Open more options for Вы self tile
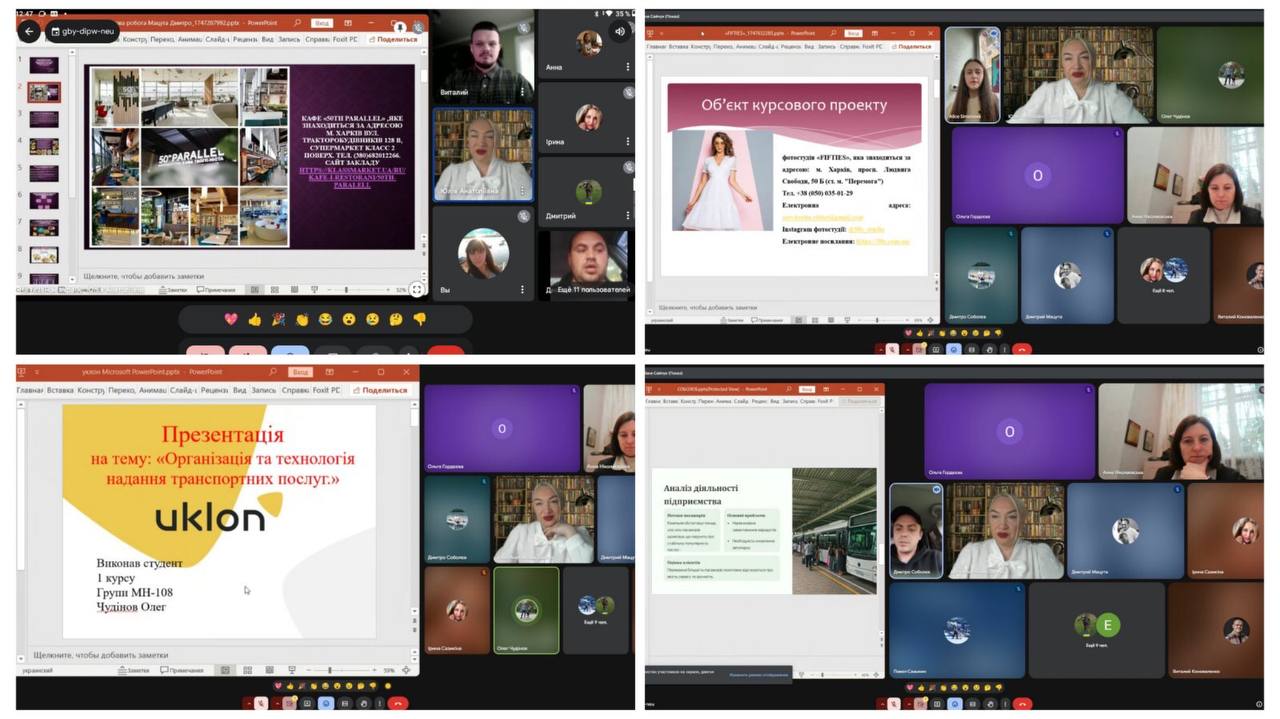Viewport: 1280px width, 719px height. click(522, 290)
